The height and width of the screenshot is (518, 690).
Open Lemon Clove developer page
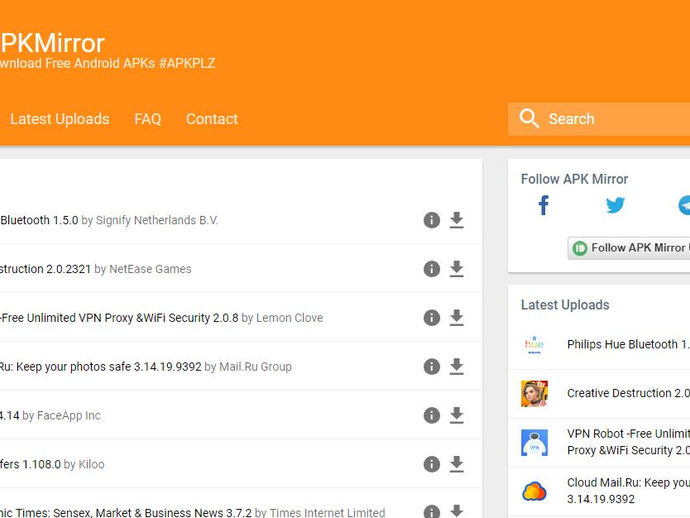pyautogui.click(x=289, y=318)
